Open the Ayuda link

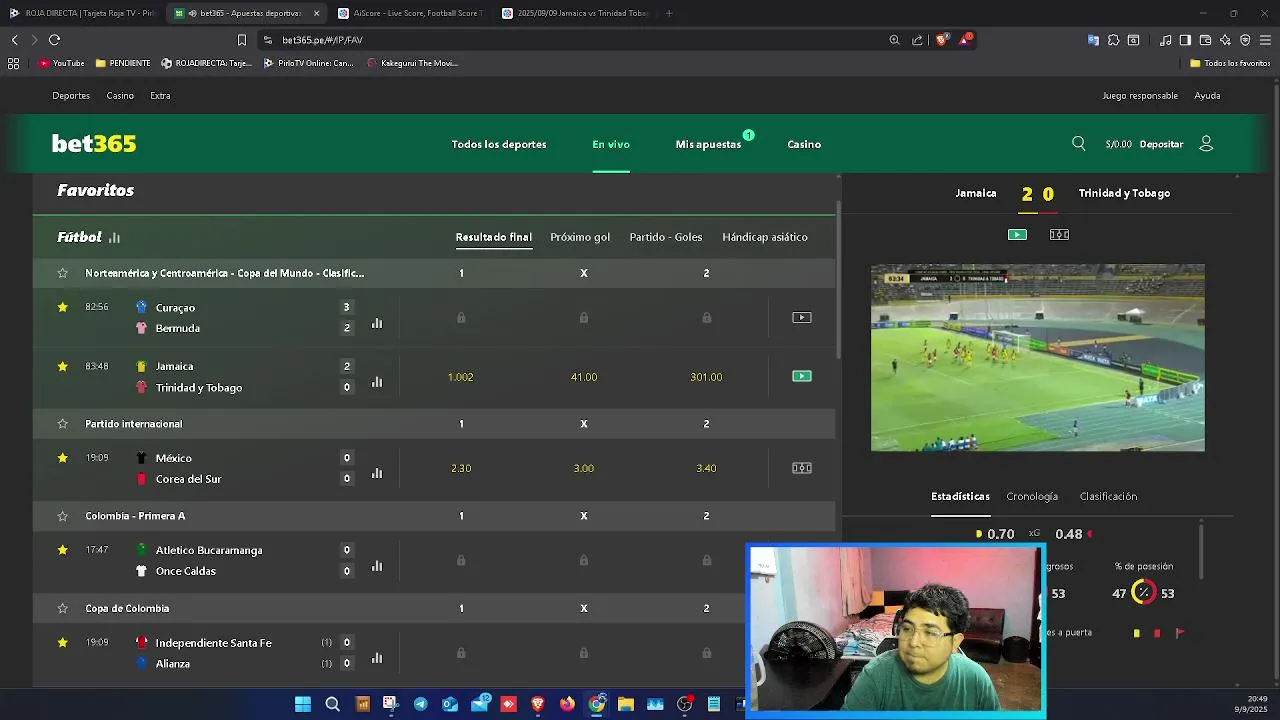pos(1207,96)
